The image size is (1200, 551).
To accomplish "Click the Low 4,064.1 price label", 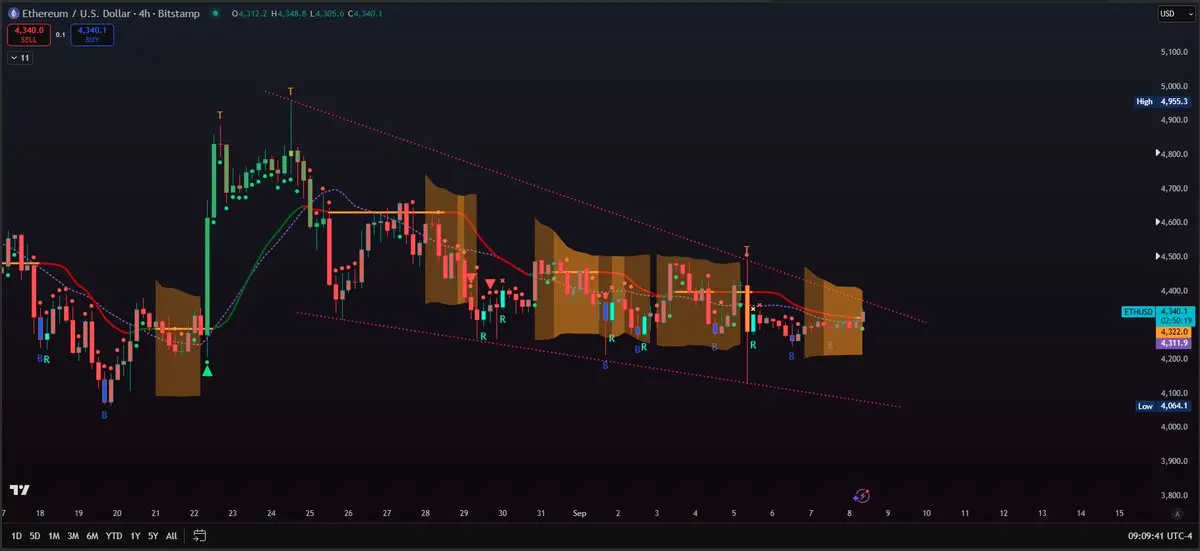I will (x=1161, y=406).
